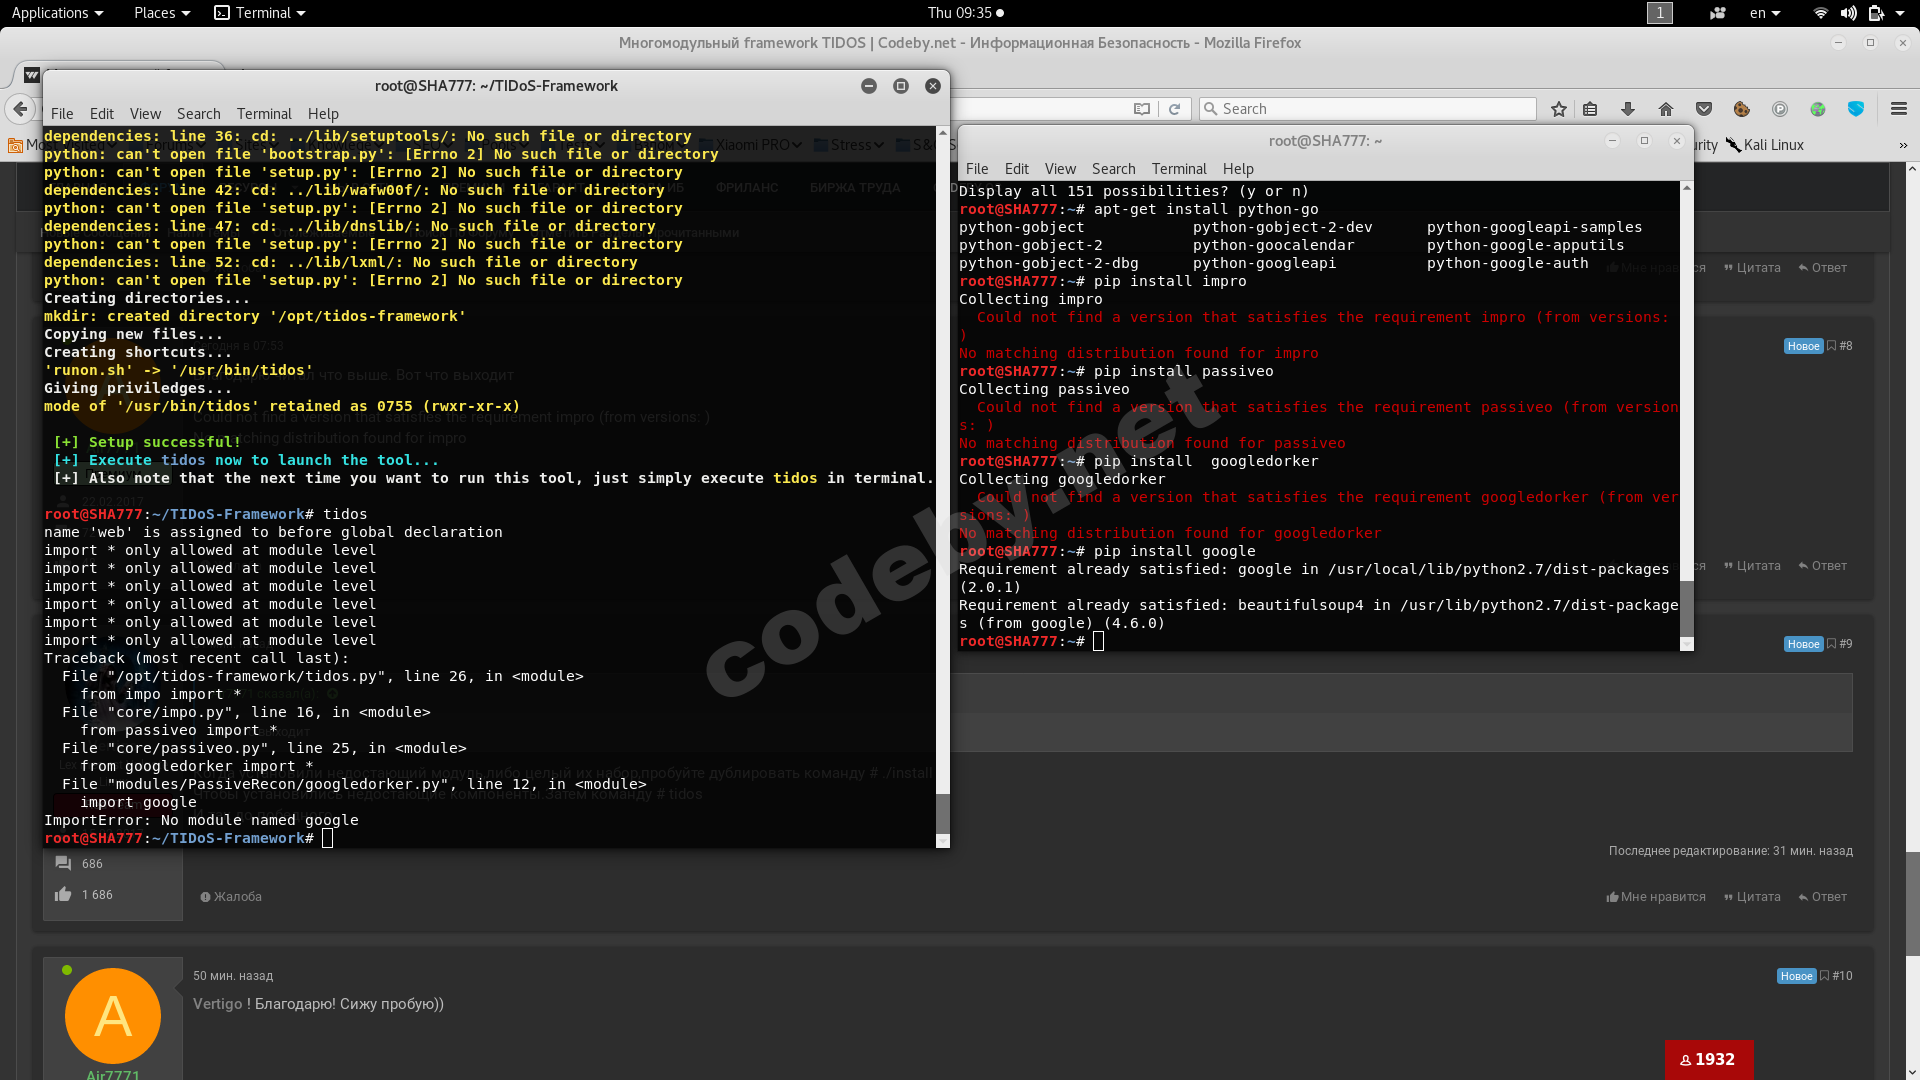Show hidden bookmarks overflow chevron
Viewport: 1920px width, 1080px height.
1902,145
